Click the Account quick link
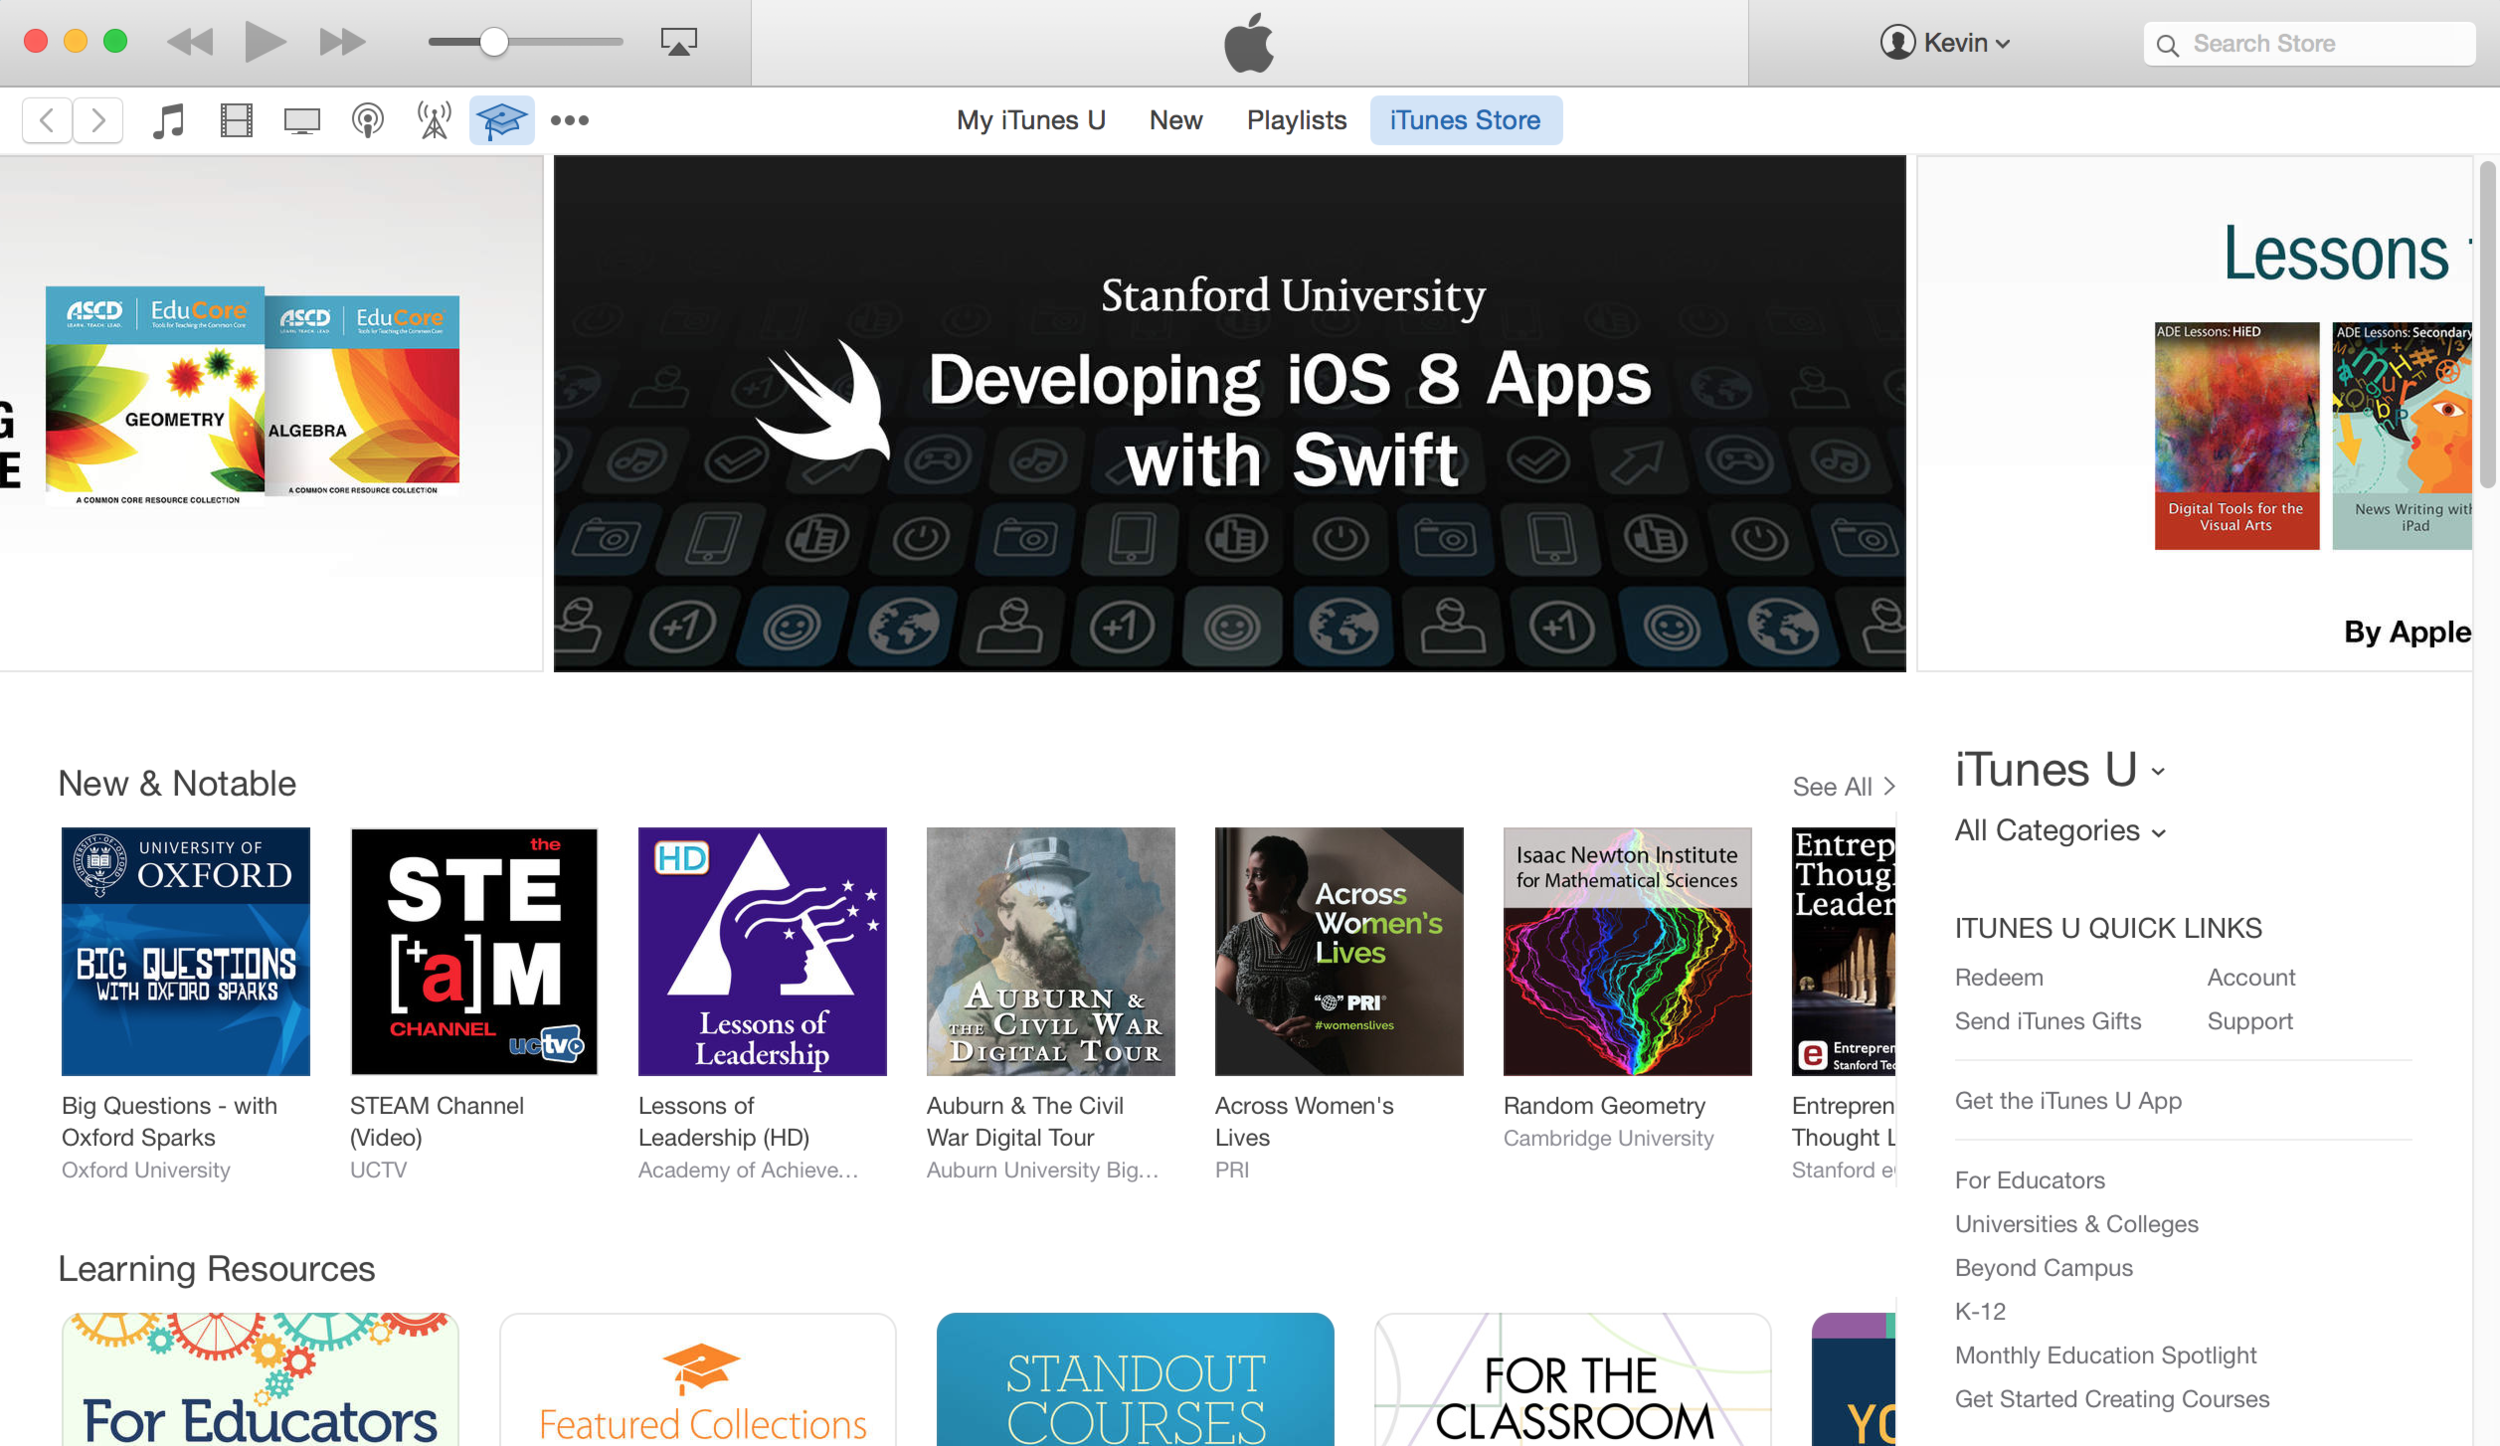The image size is (2500, 1446). point(2250,977)
